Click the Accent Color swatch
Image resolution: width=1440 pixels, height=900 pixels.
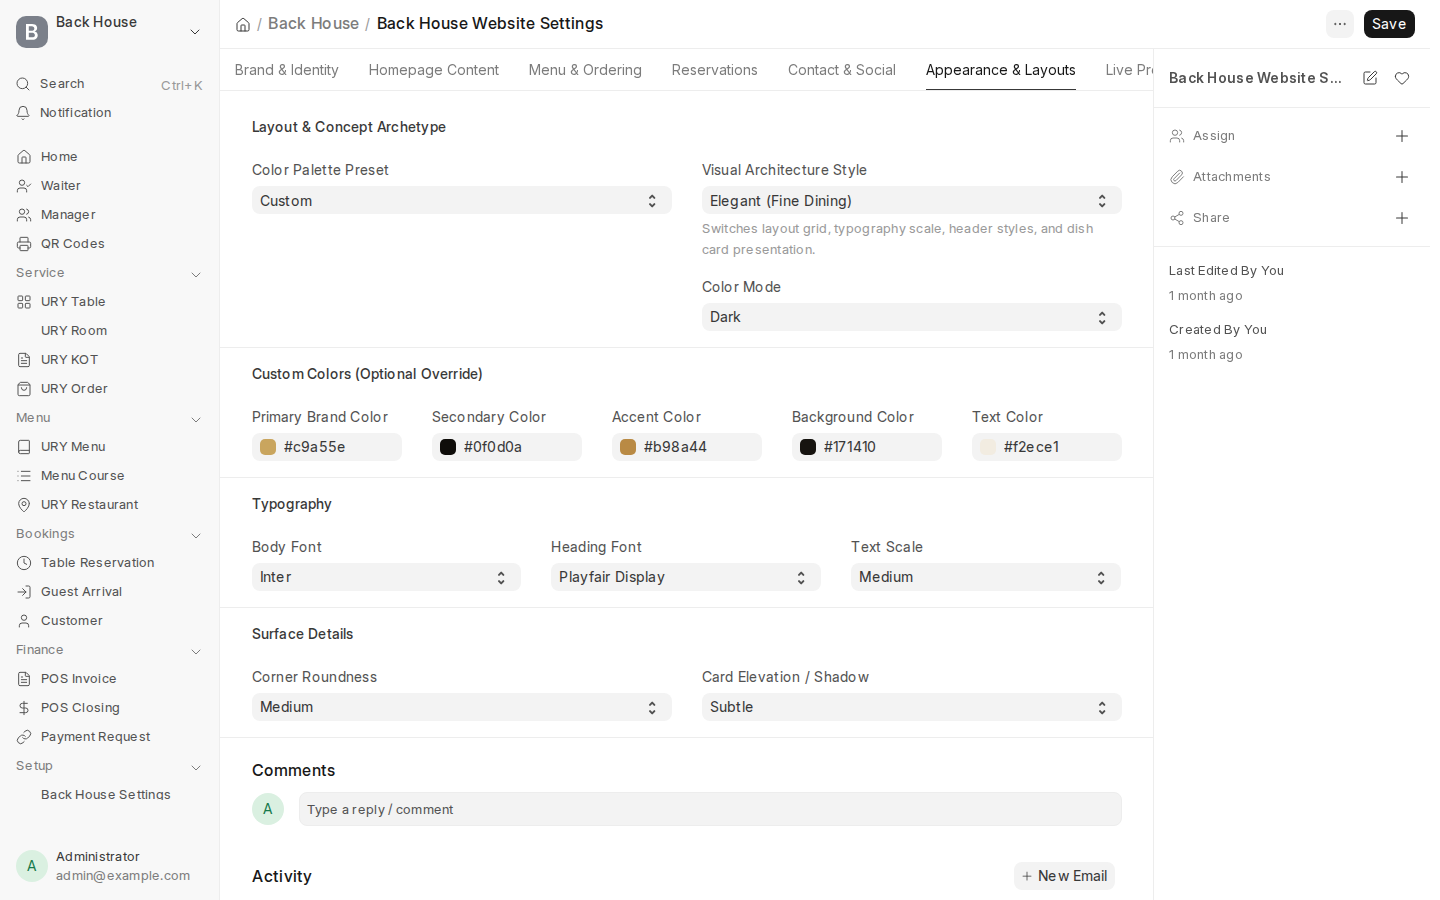[x=628, y=447]
